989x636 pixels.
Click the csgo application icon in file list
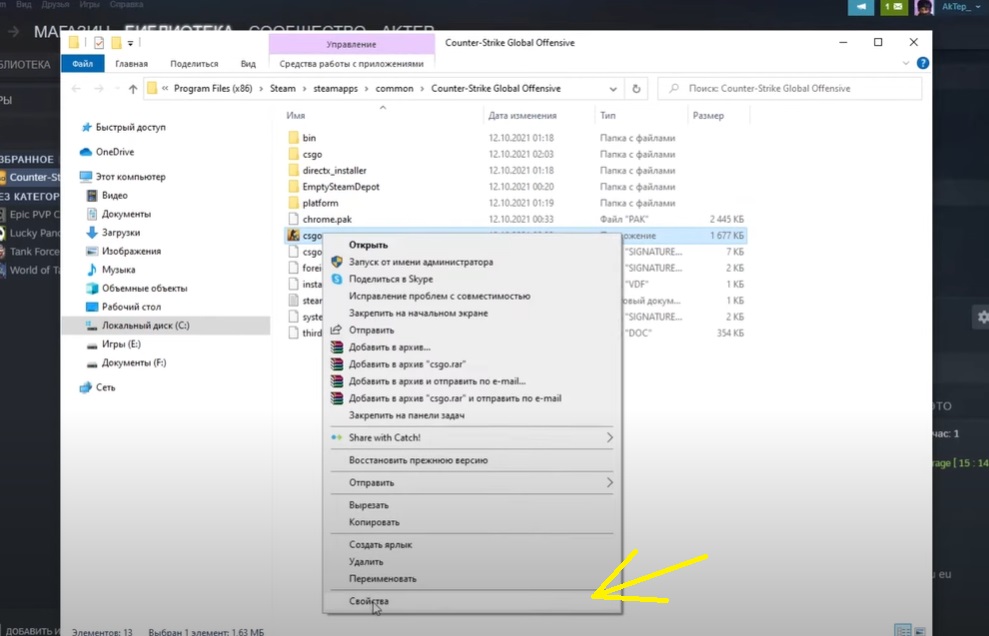point(293,236)
